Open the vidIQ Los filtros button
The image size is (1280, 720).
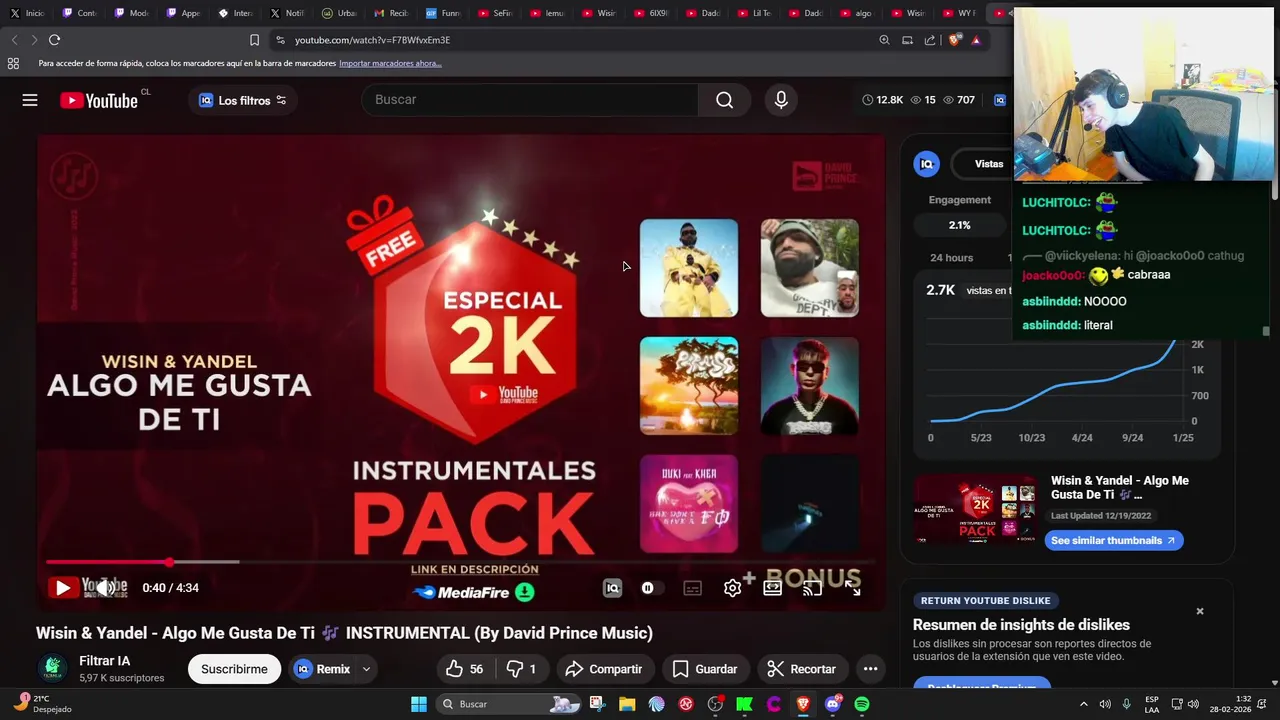point(243,100)
